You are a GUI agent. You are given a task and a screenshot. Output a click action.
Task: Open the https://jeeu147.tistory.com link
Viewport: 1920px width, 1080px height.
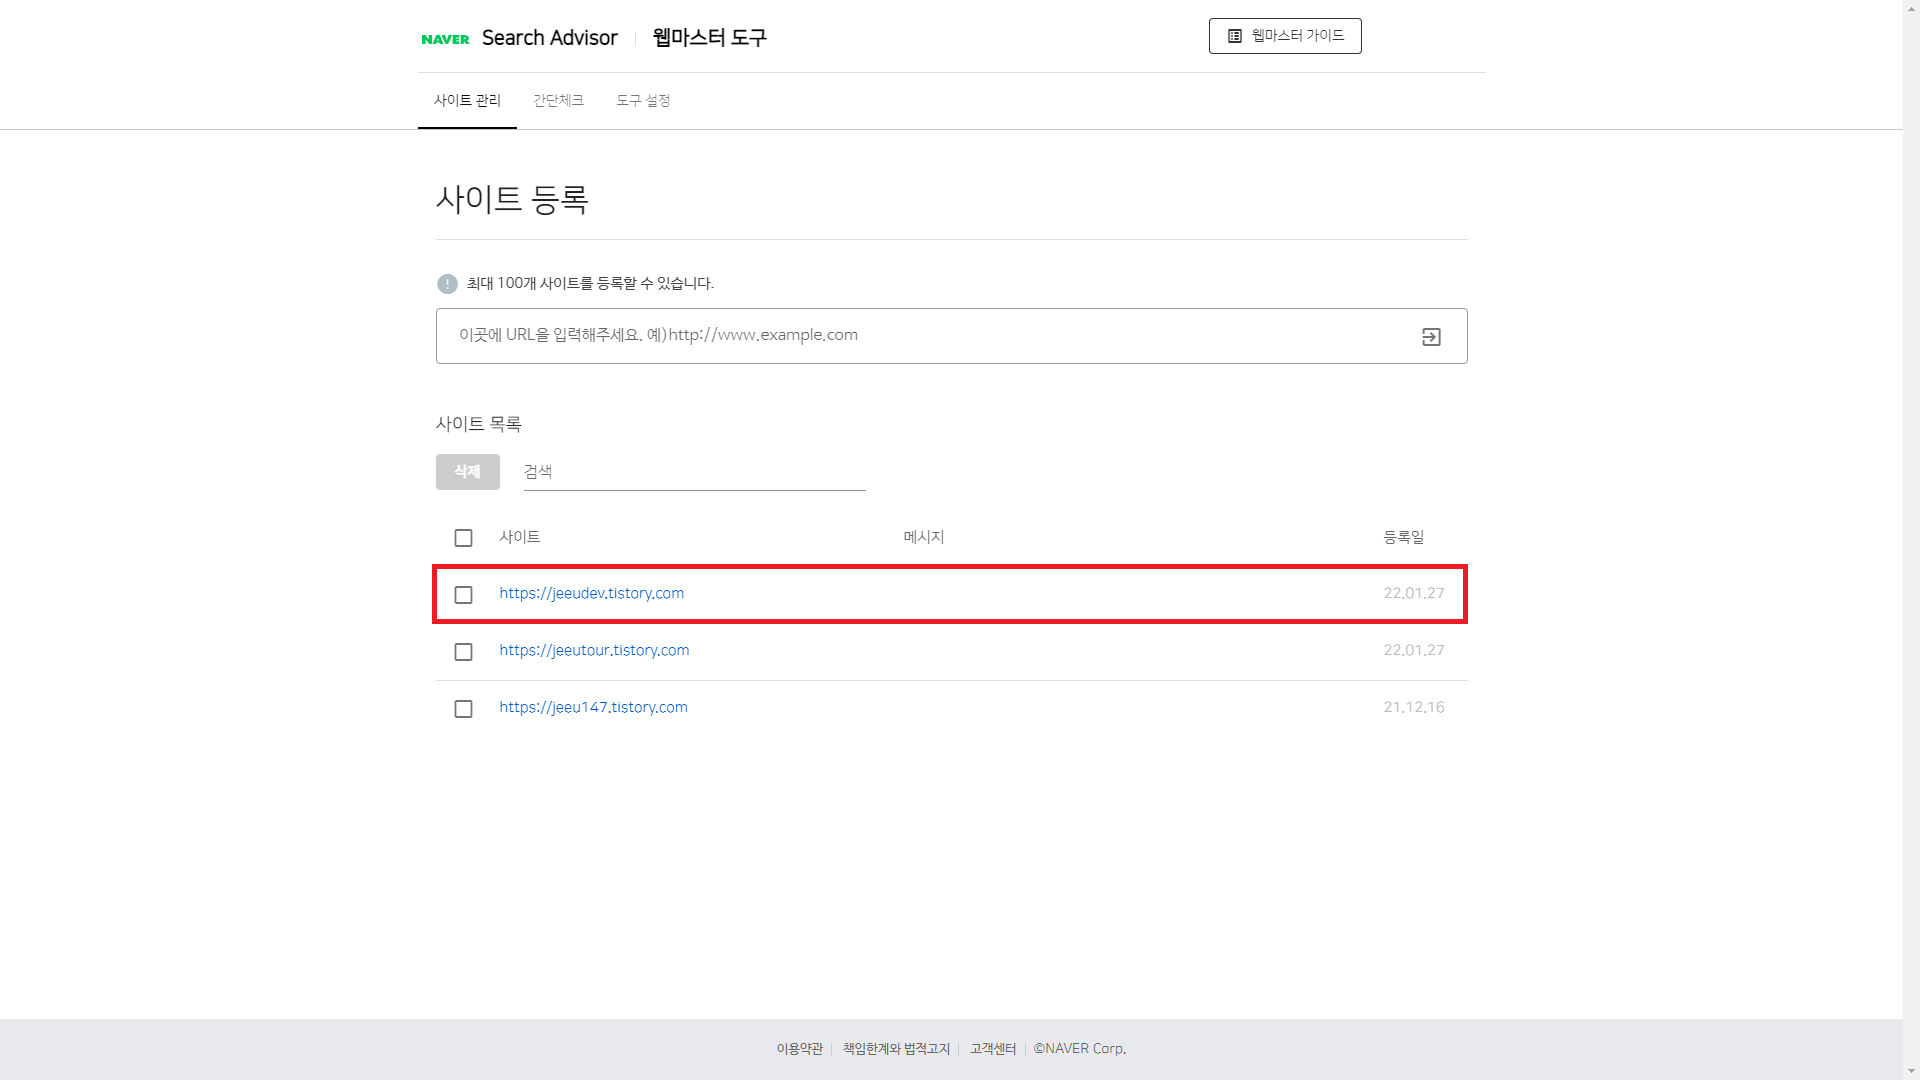pyautogui.click(x=593, y=707)
